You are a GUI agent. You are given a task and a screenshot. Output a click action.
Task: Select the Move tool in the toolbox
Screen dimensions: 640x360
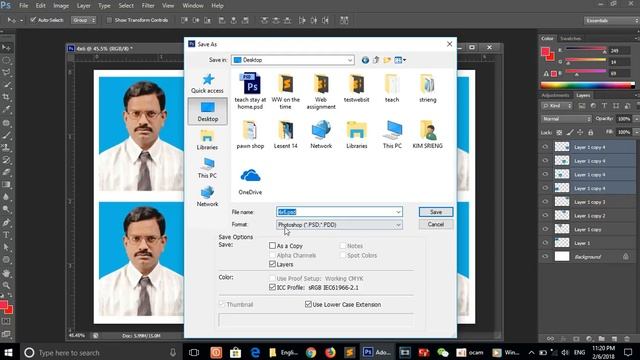pos(6,48)
